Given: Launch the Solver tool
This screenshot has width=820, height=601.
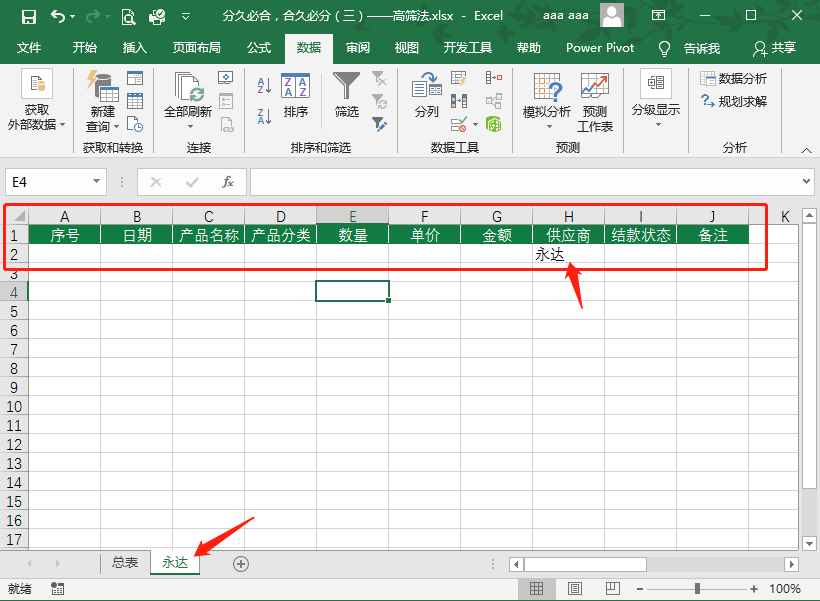Looking at the screenshot, I should (x=743, y=99).
